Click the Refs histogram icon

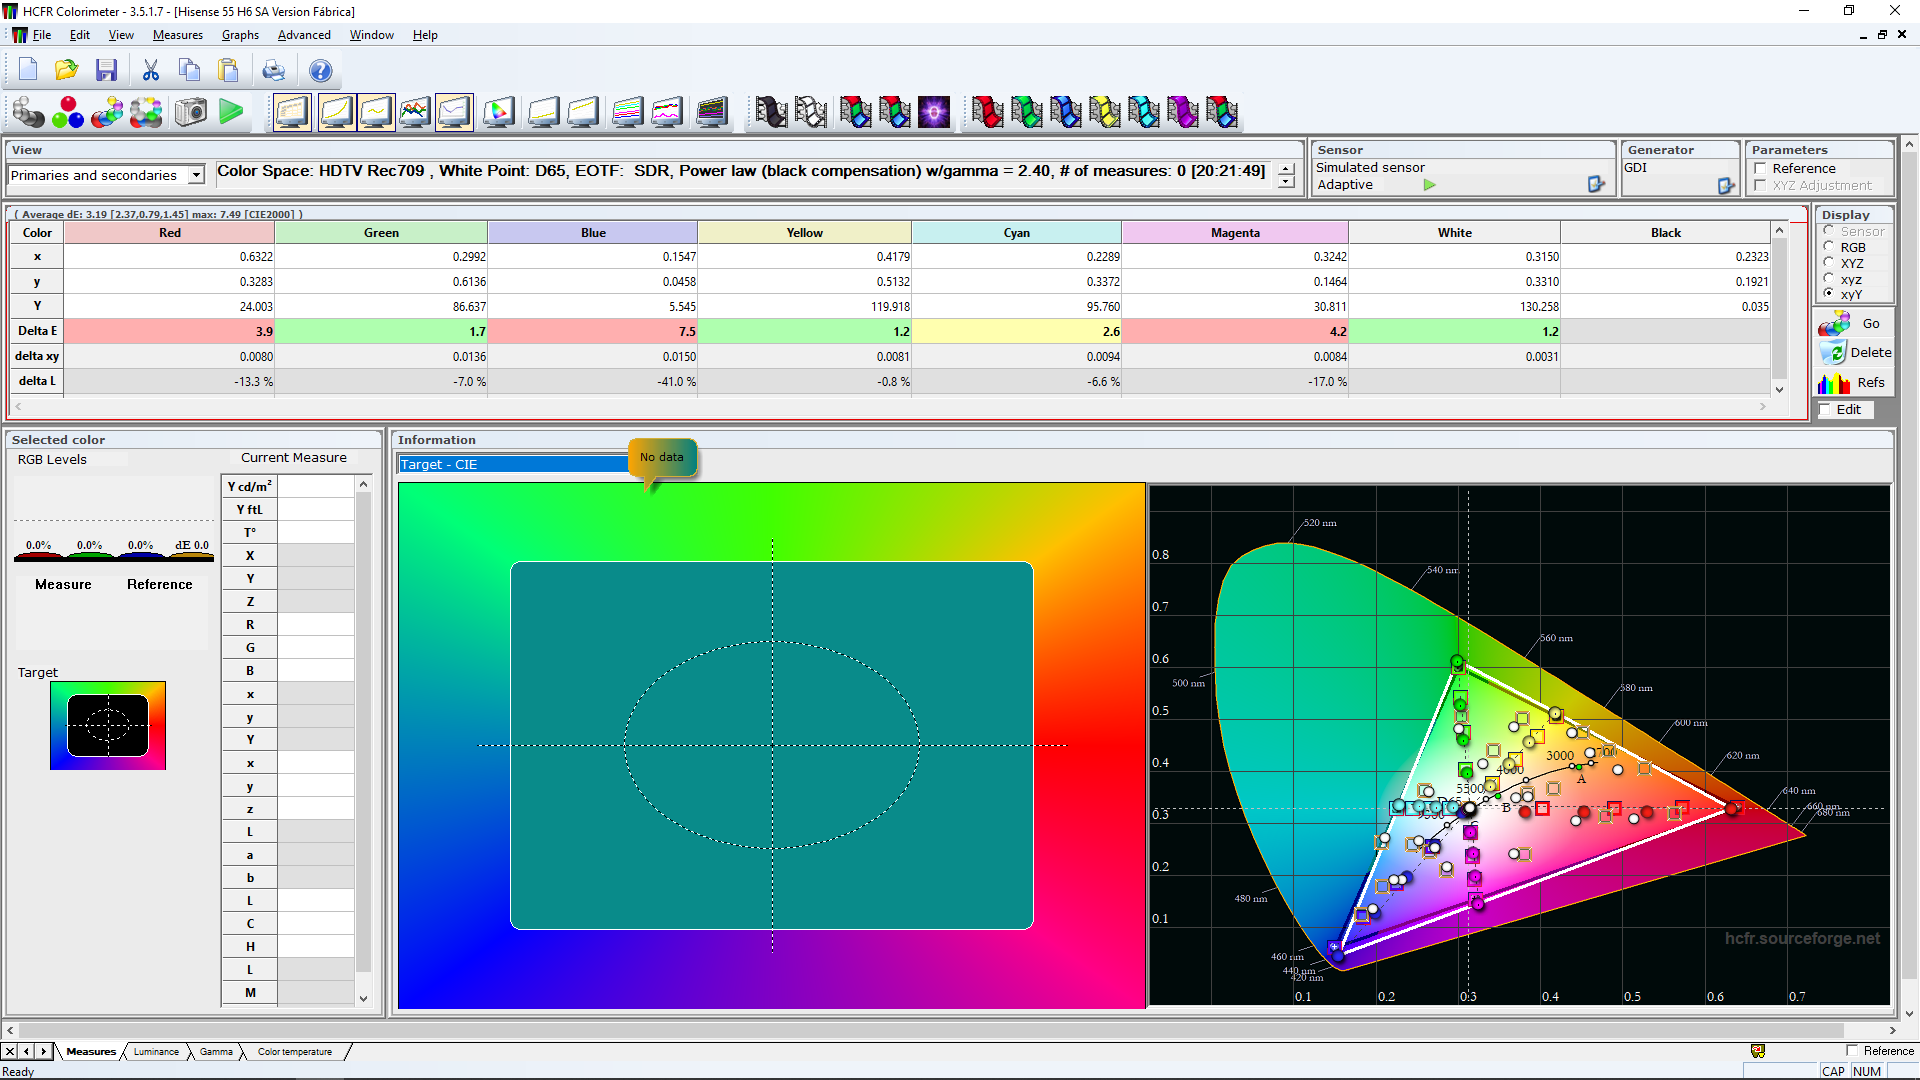(x=1834, y=383)
